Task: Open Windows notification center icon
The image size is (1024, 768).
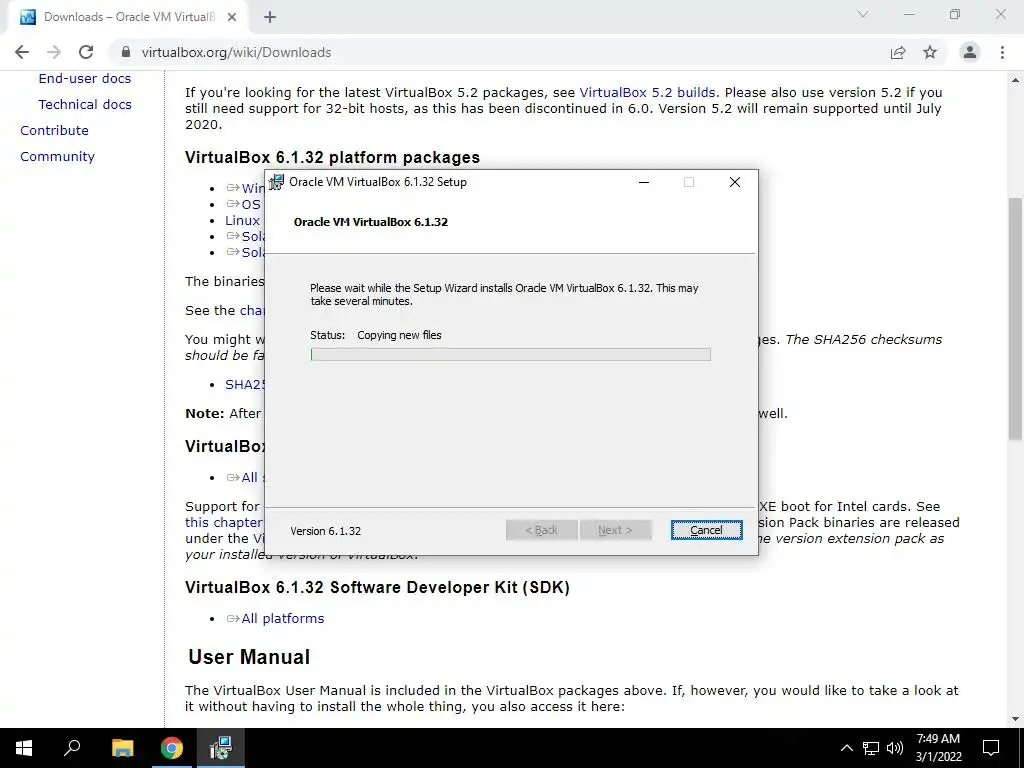Action: [x=991, y=748]
